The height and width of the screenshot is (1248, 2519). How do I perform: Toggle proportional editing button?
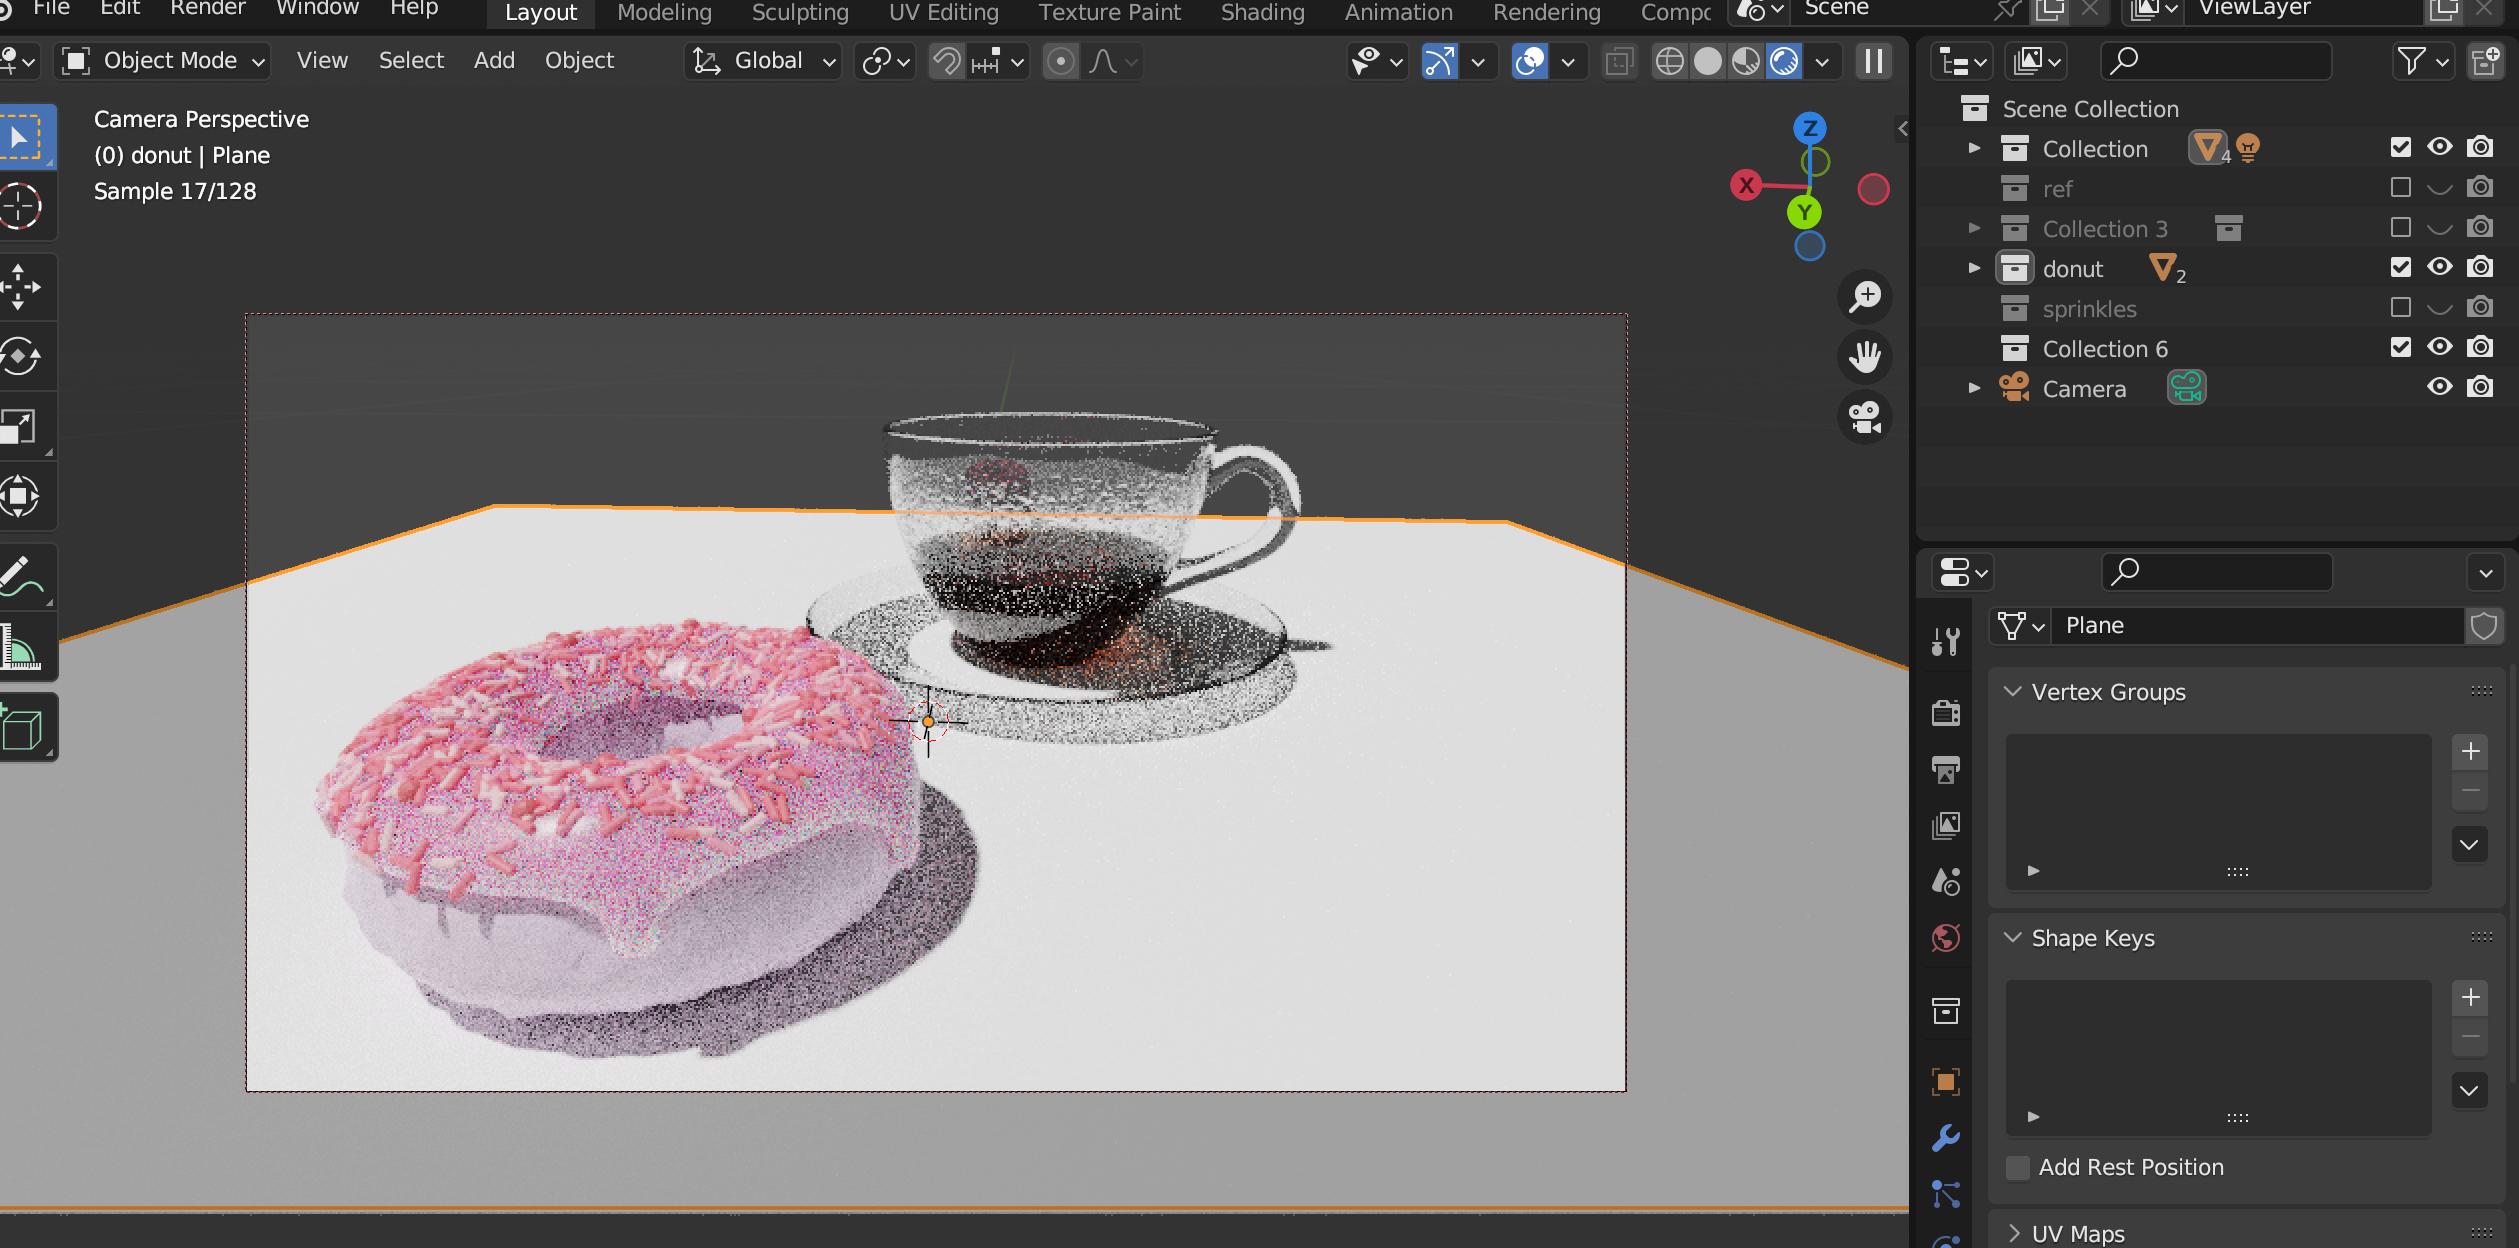(1061, 61)
